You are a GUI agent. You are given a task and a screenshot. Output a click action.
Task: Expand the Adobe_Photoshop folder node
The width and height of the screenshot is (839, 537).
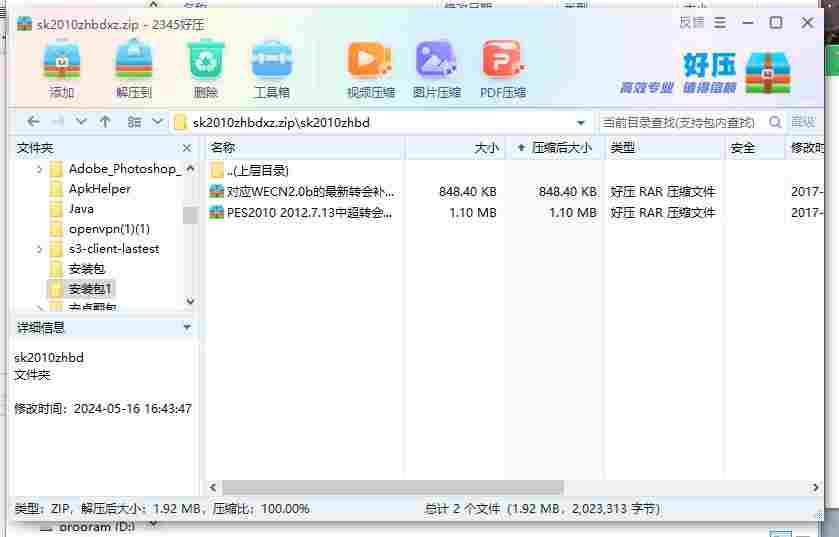[x=39, y=170]
